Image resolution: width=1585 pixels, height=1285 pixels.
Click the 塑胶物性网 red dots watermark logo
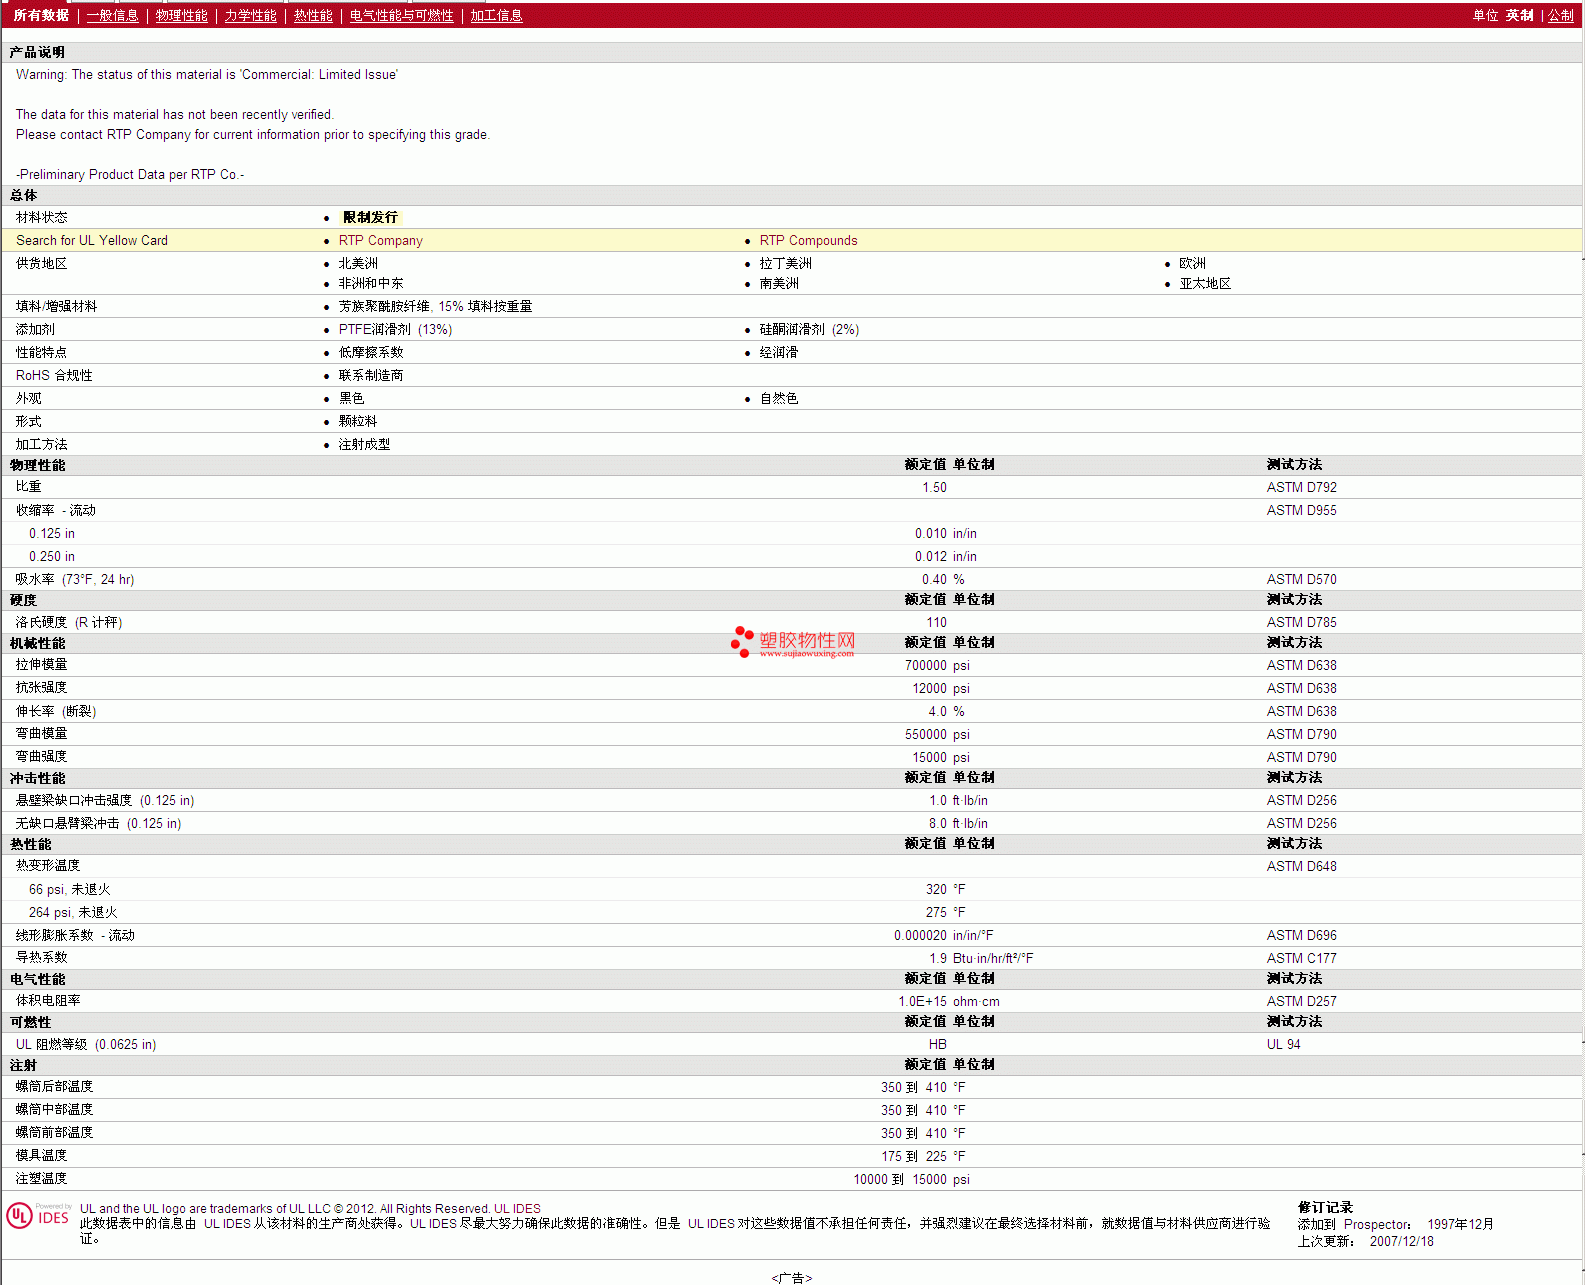741,641
